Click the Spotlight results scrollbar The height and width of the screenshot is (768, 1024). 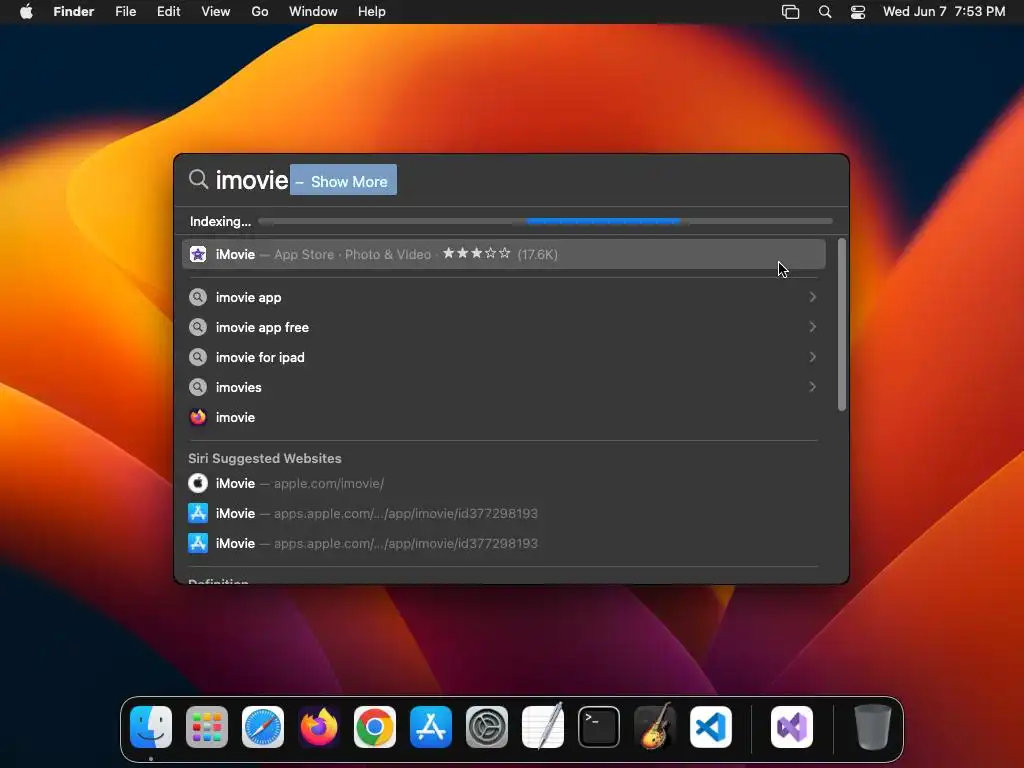[x=842, y=325]
